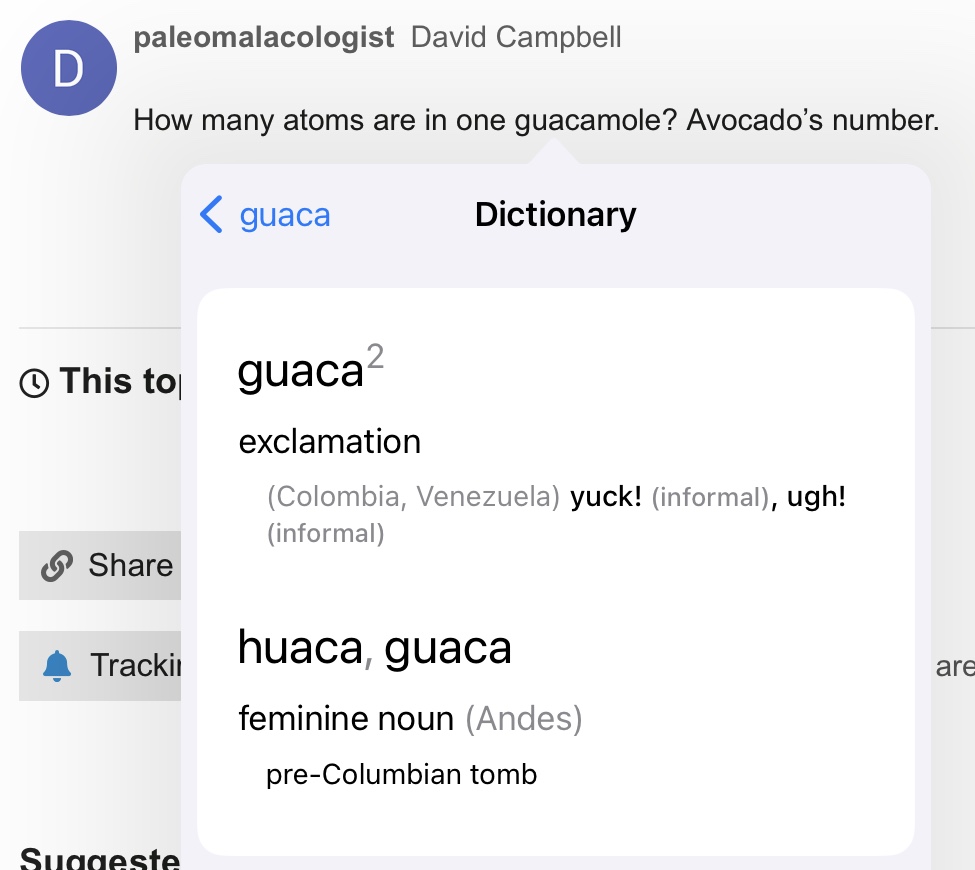Open paleomalacologist username profile
The image size is (975, 870).
coord(264,37)
